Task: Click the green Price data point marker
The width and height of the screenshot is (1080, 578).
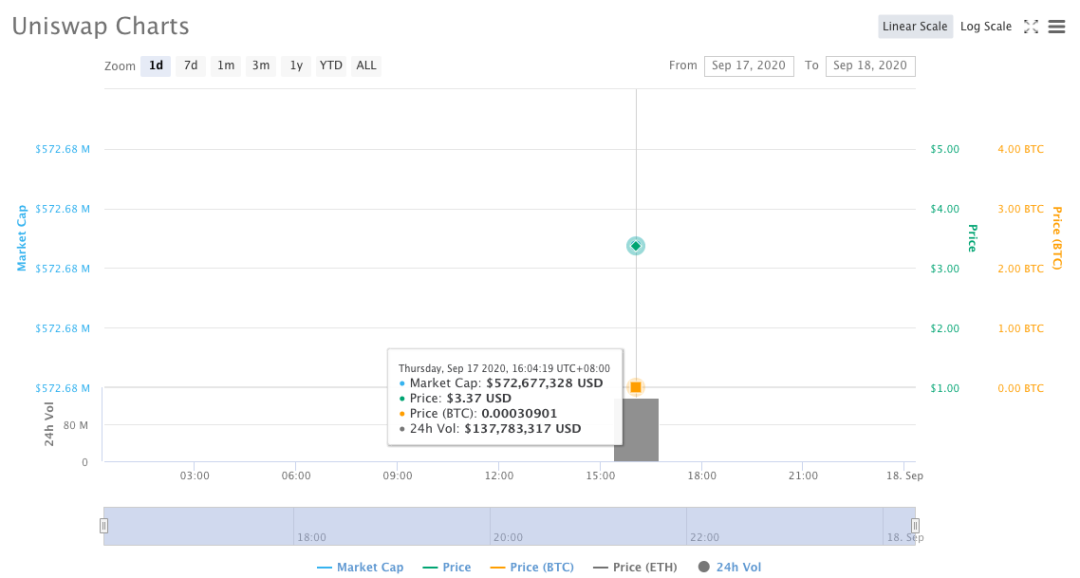Action: click(x=636, y=246)
